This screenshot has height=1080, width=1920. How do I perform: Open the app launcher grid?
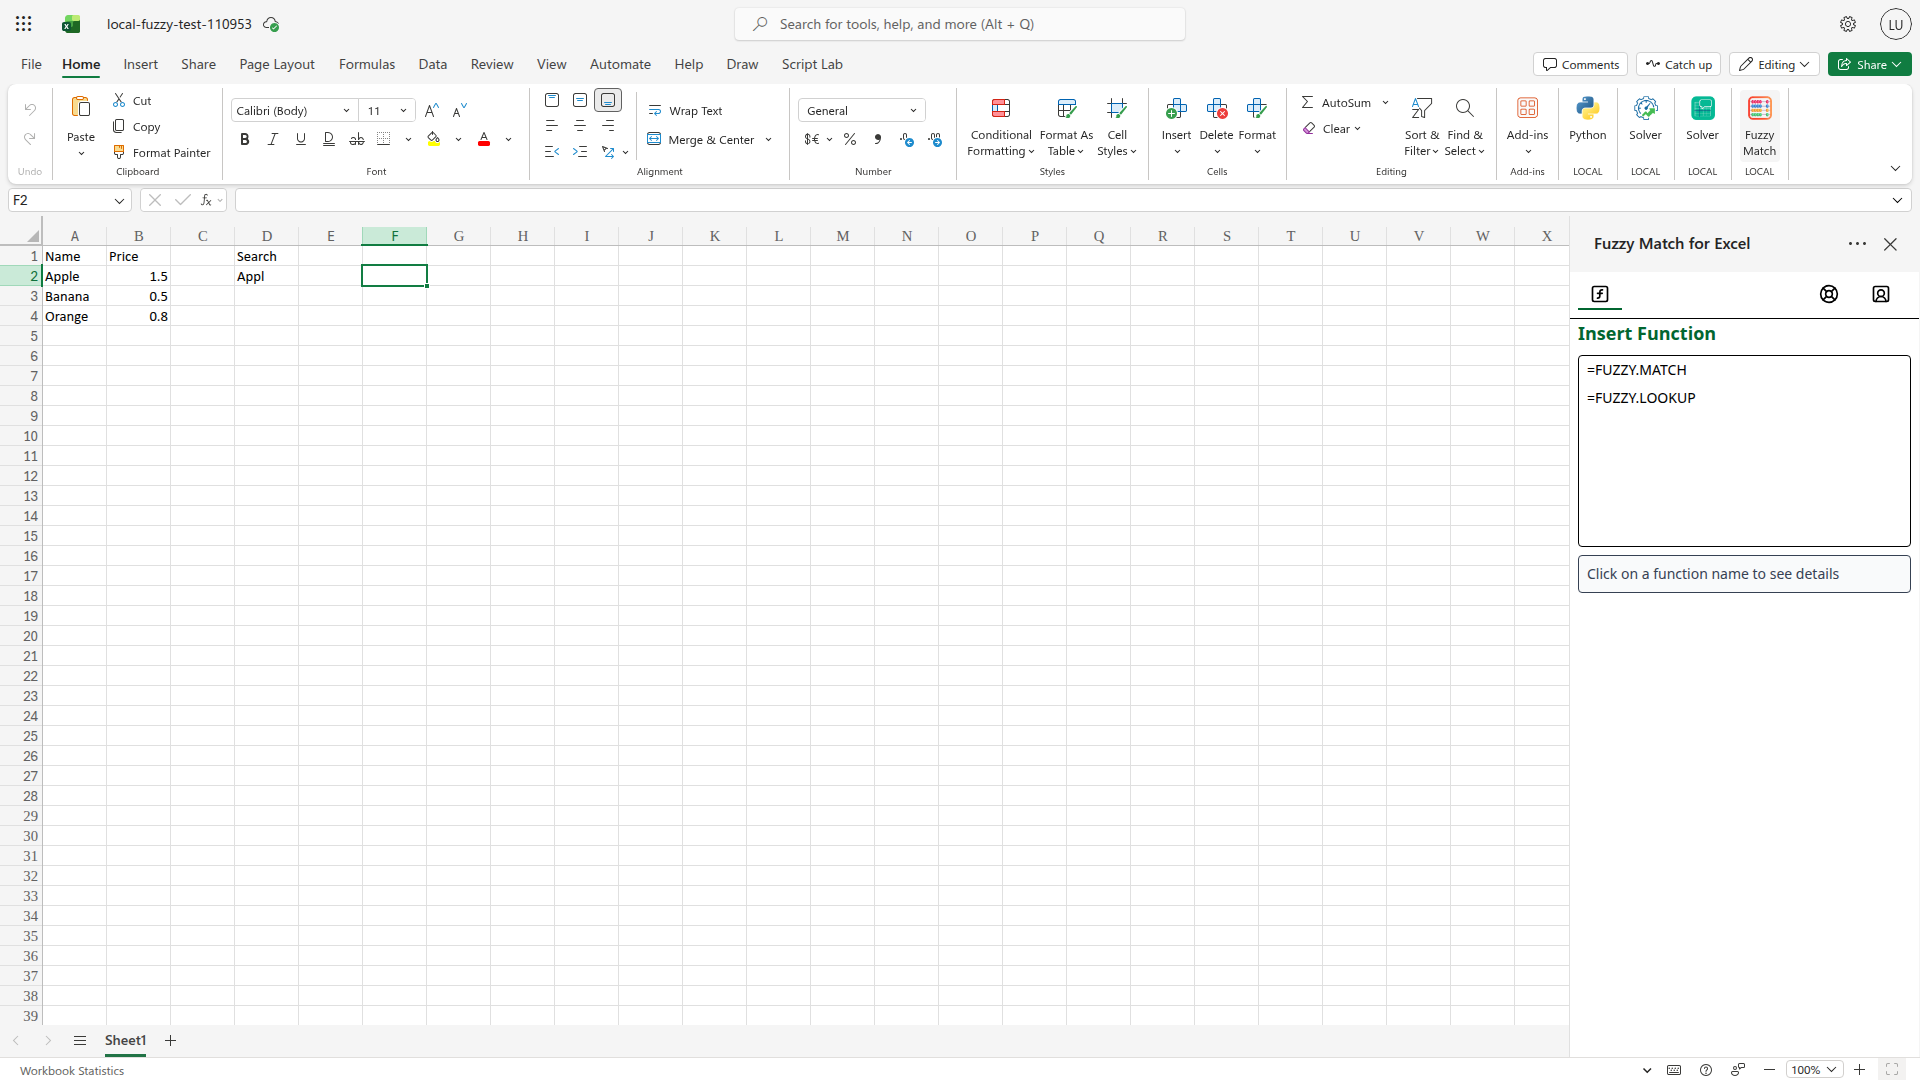[x=24, y=24]
